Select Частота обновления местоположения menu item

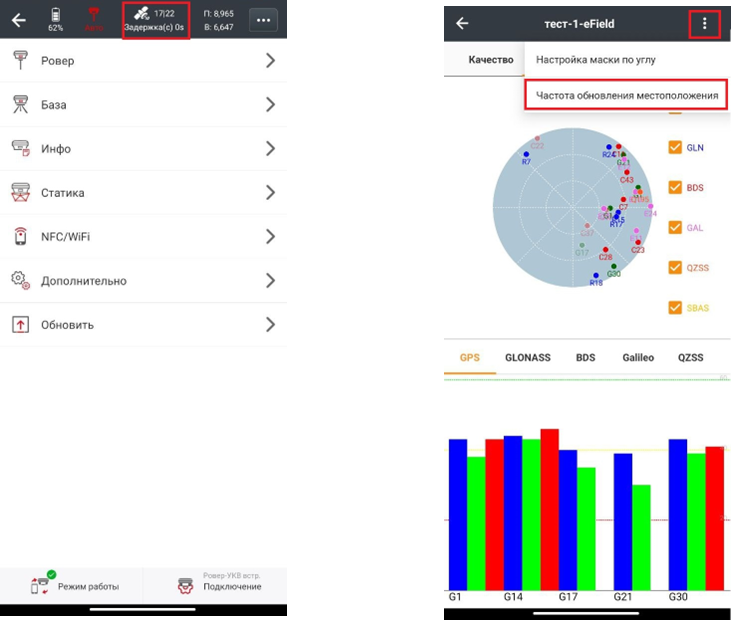click(627, 95)
